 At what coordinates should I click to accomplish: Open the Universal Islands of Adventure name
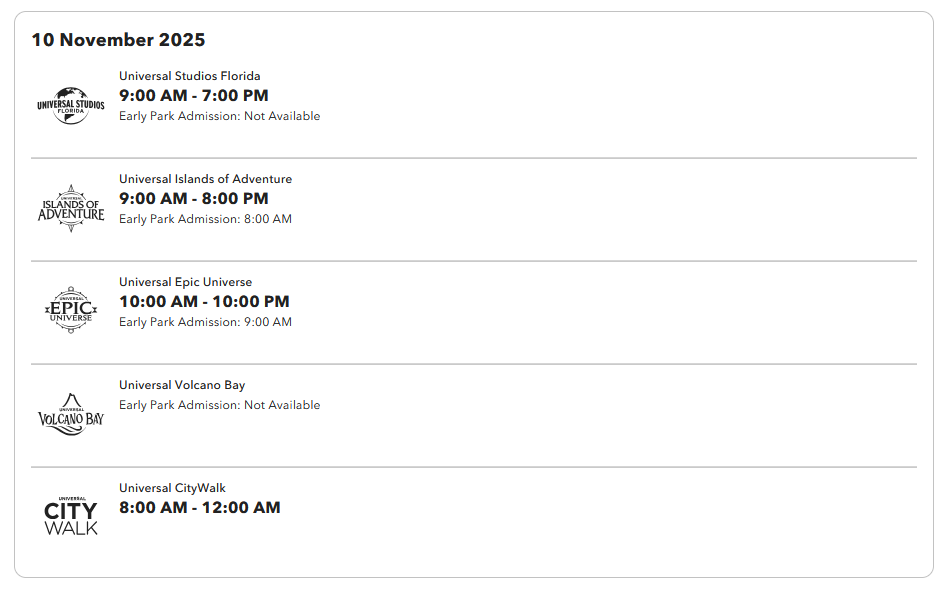[205, 179]
